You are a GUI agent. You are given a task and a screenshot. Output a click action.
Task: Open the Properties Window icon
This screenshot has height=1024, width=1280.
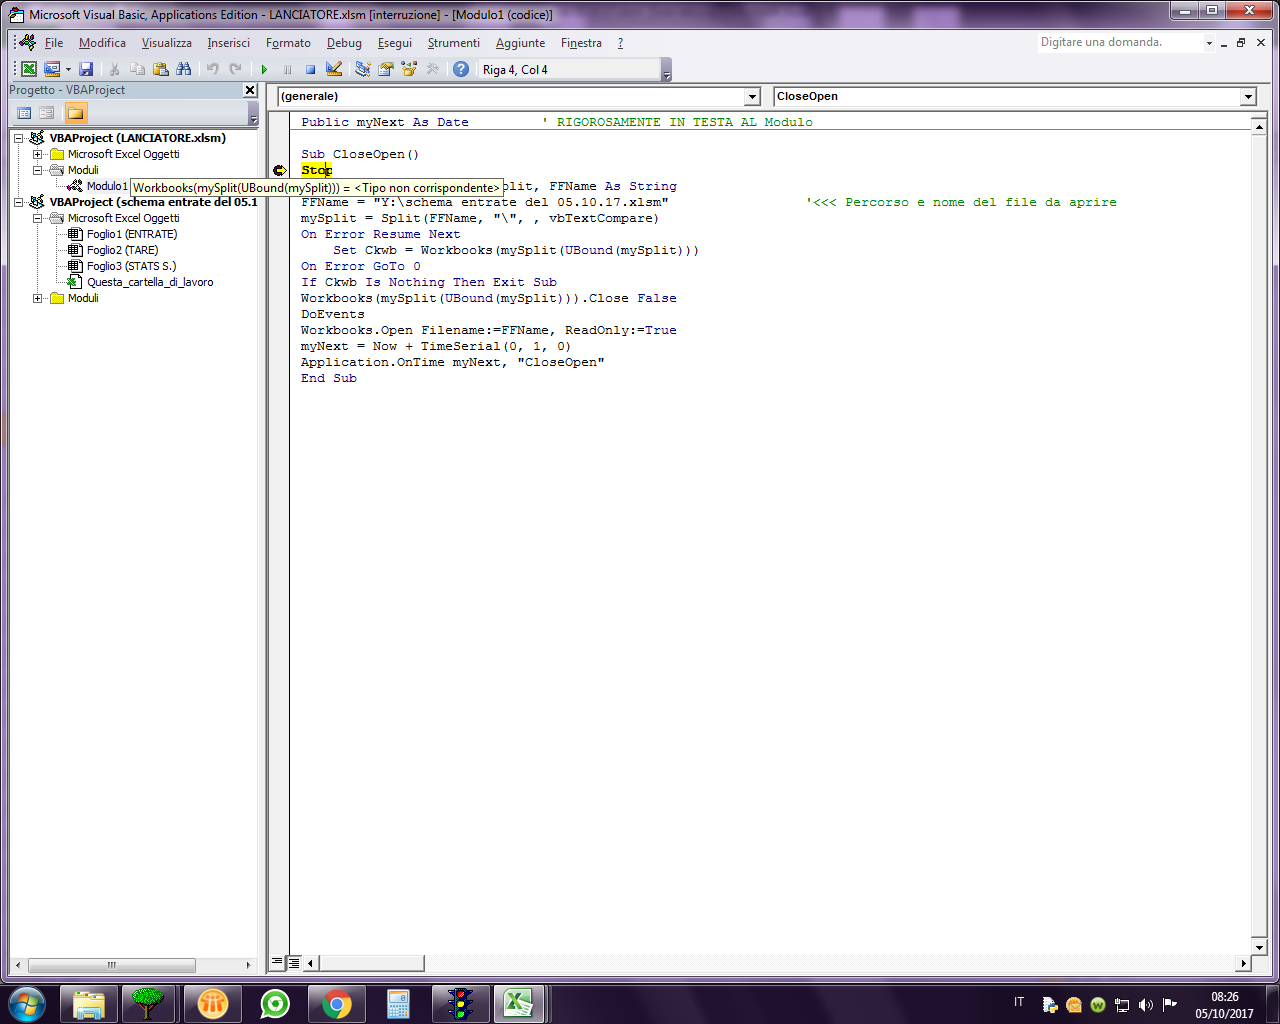[x=386, y=69]
